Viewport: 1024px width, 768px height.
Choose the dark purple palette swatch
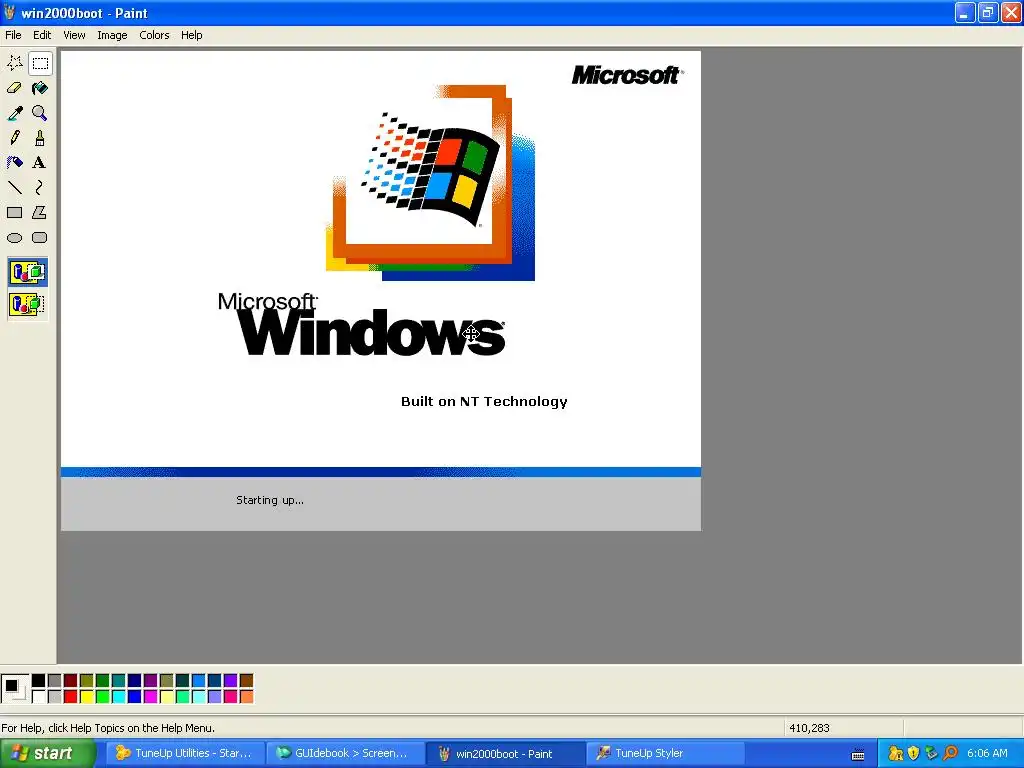pyautogui.click(x=151, y=680)
